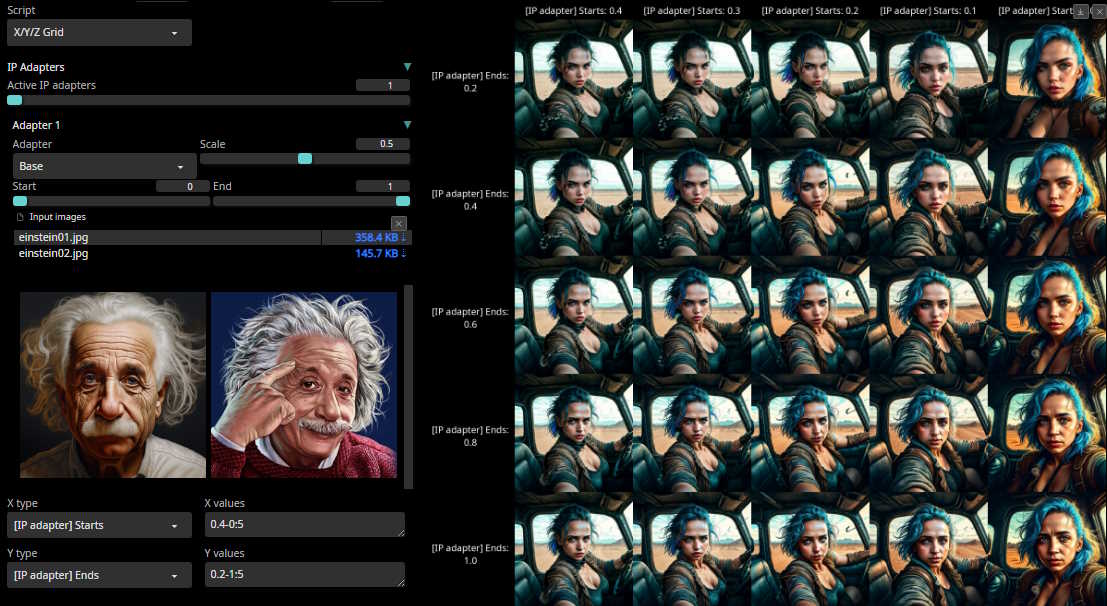The image size is (1107, 606).
Task: Close the output image preview
Action: (1097, 11)
